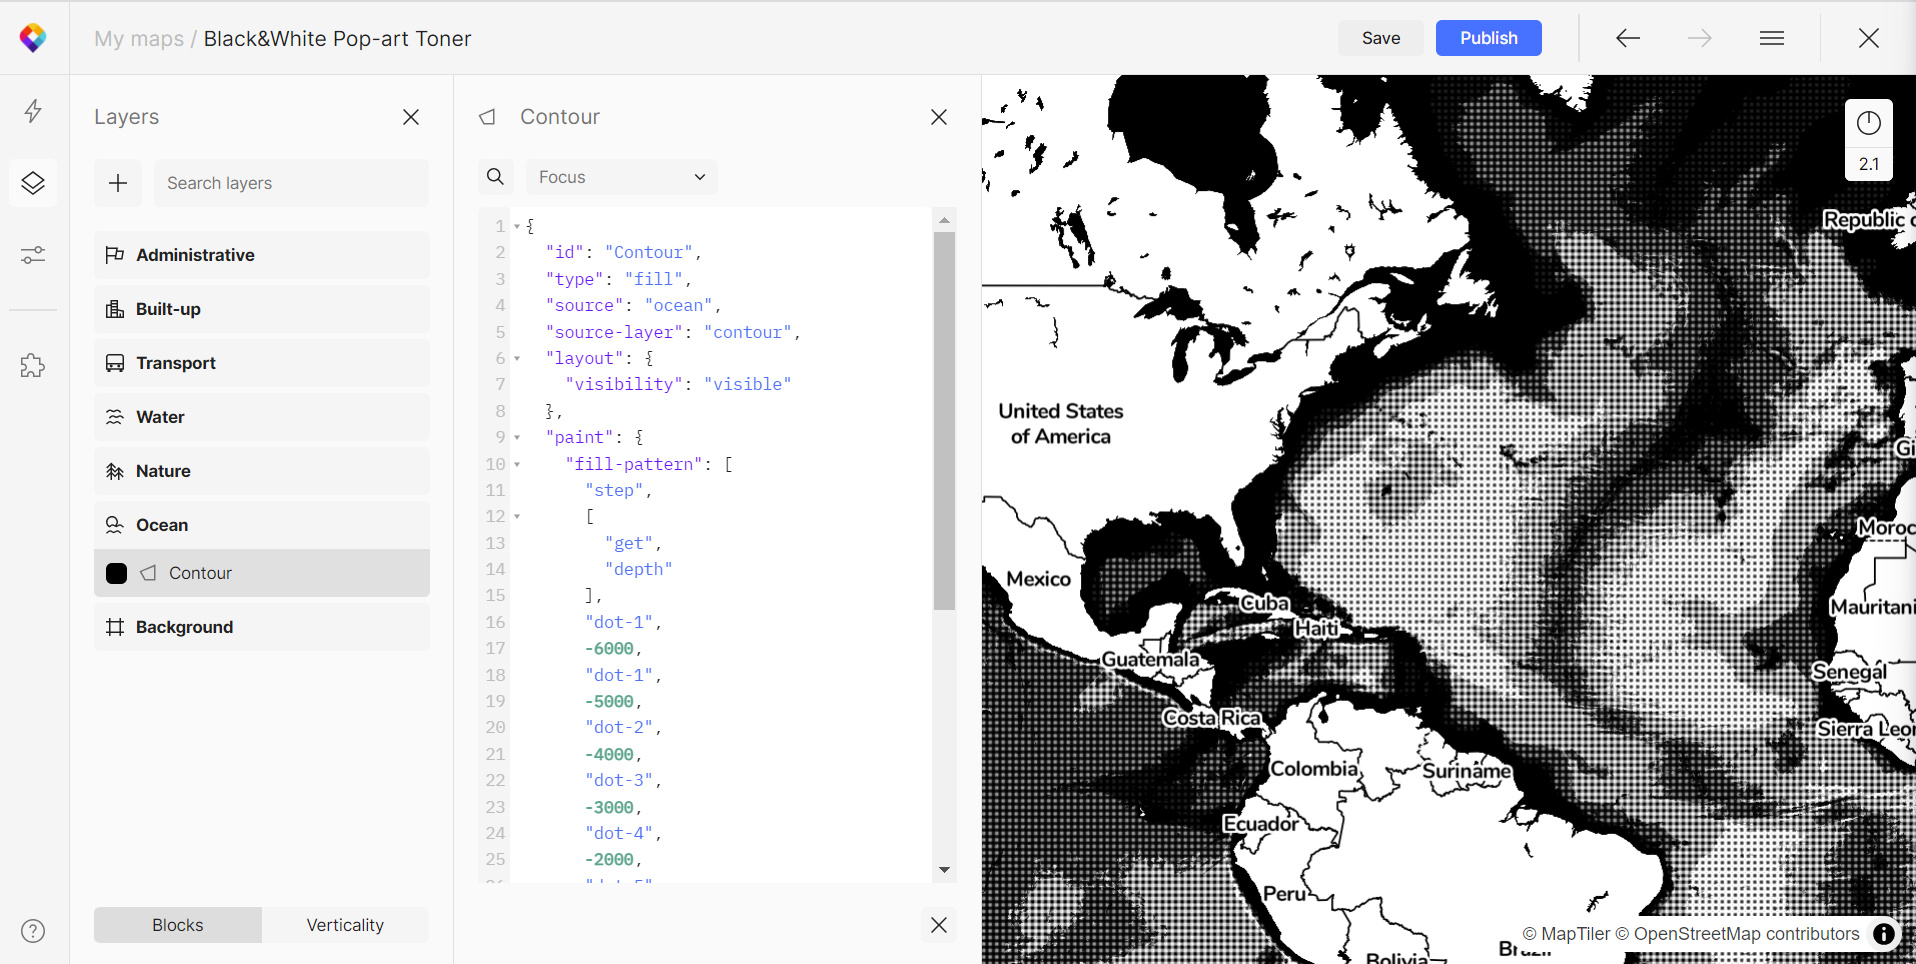Image resolution: width=1916 pixels, height=964 pixels.
Task: Click the Save button
Action: [1380, 38]
